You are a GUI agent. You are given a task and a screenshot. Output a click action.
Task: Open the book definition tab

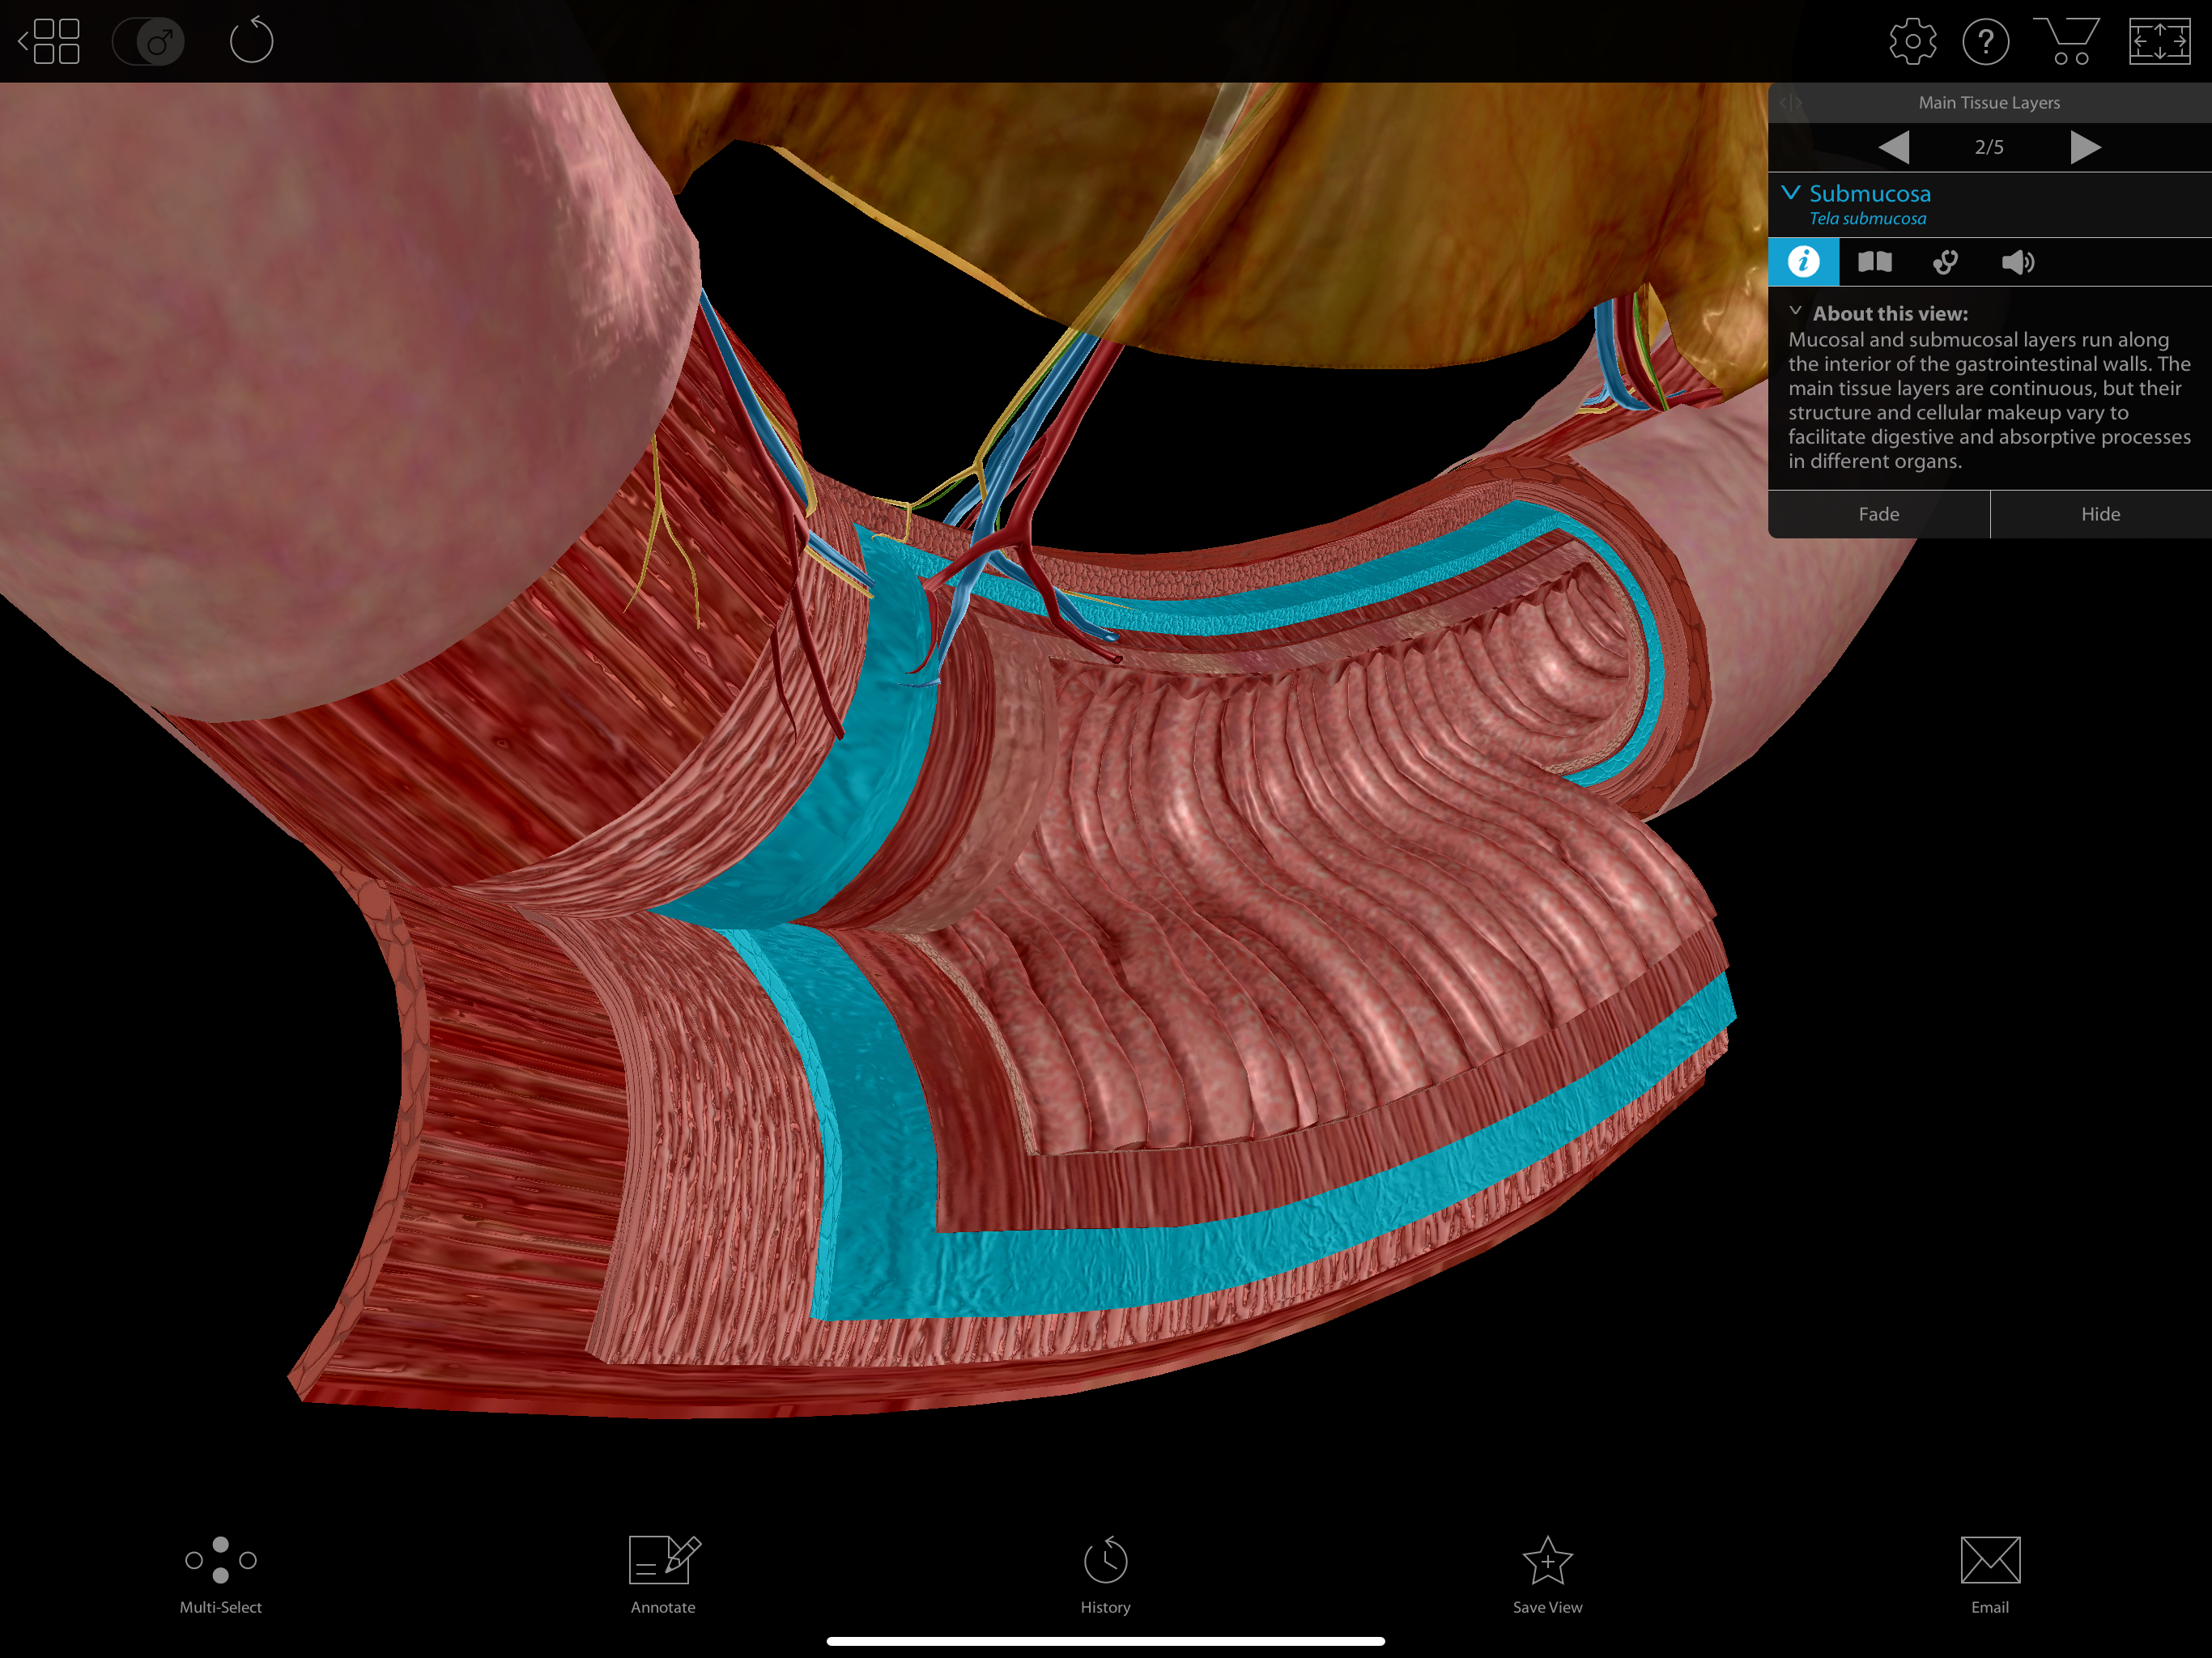coord(1875,262)
